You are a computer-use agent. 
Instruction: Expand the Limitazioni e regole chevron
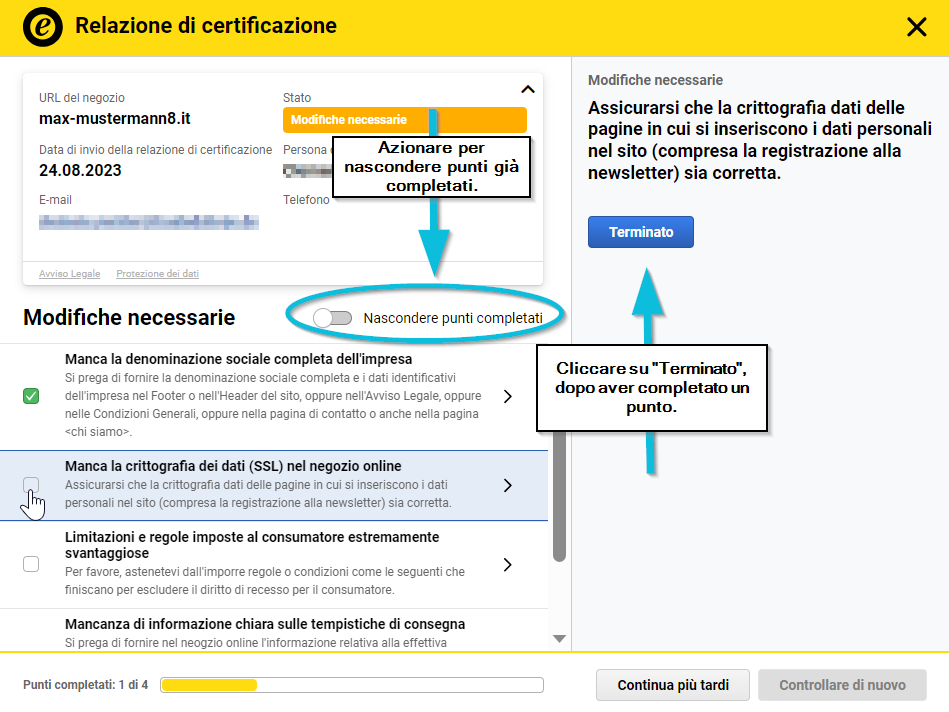coord(508,564)
